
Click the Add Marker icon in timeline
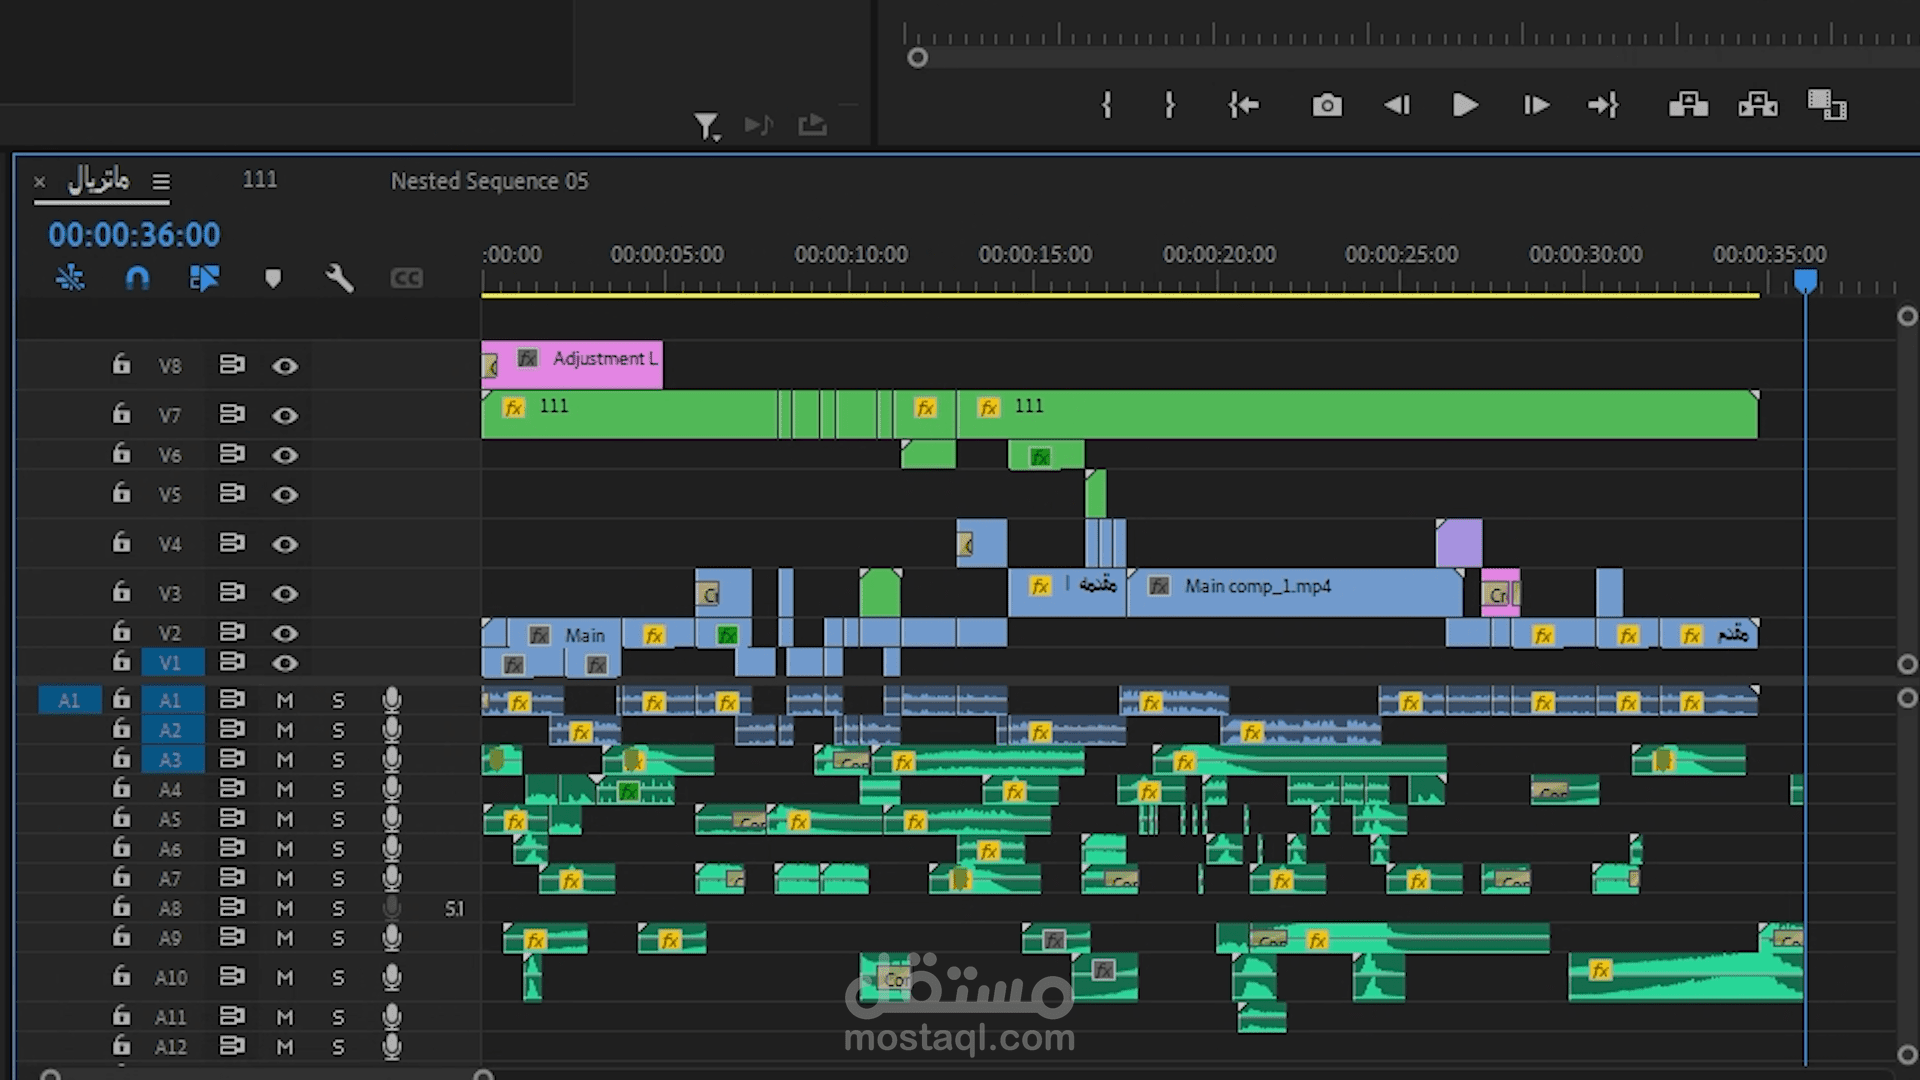(x=273, y=278)
